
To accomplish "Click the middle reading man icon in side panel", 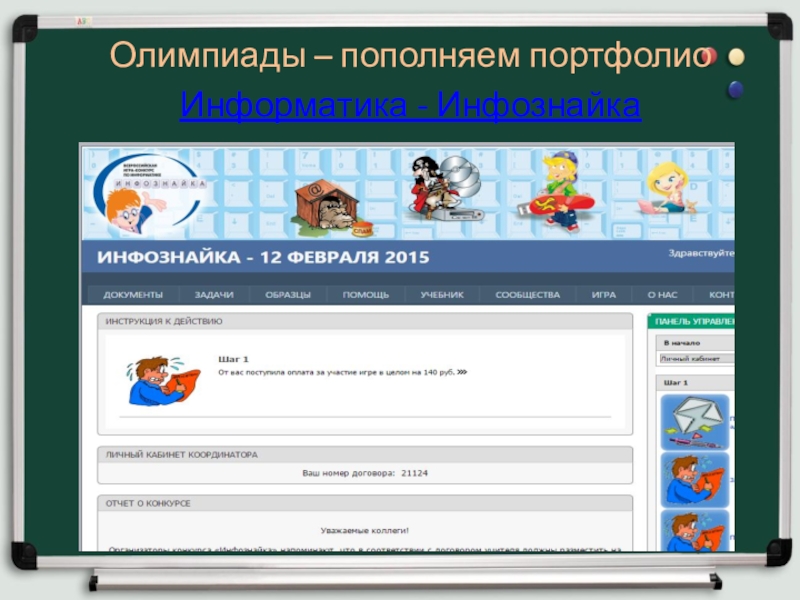I will click(x=695, y=480).
